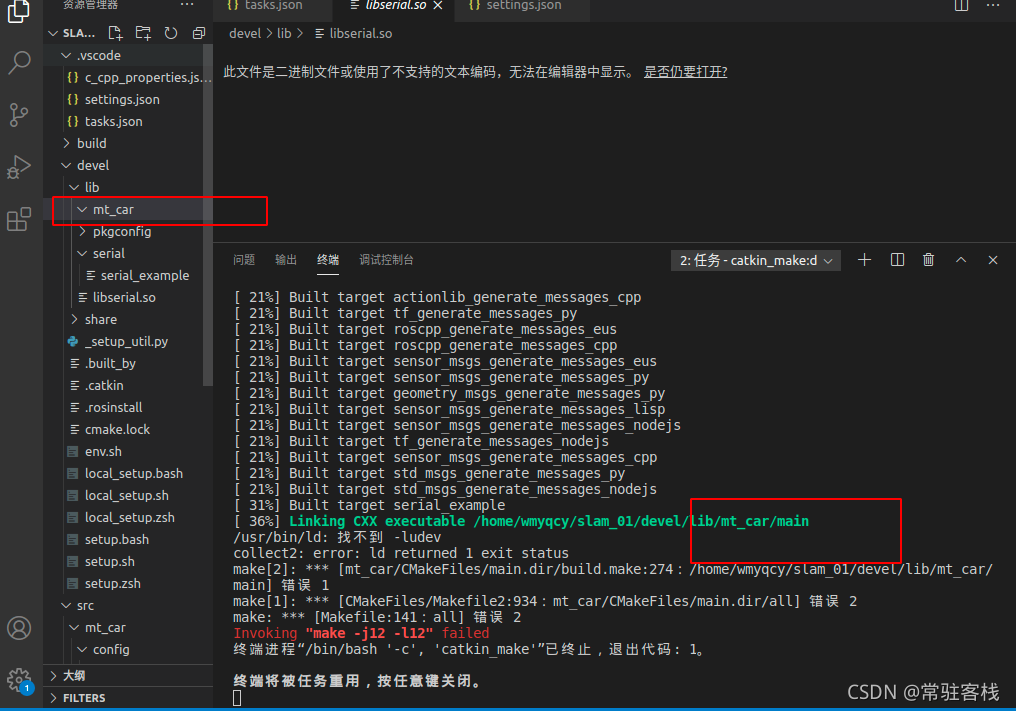Open explorer panel more actions menu
The image size is (1016, 711).
(x=187, y=5)
